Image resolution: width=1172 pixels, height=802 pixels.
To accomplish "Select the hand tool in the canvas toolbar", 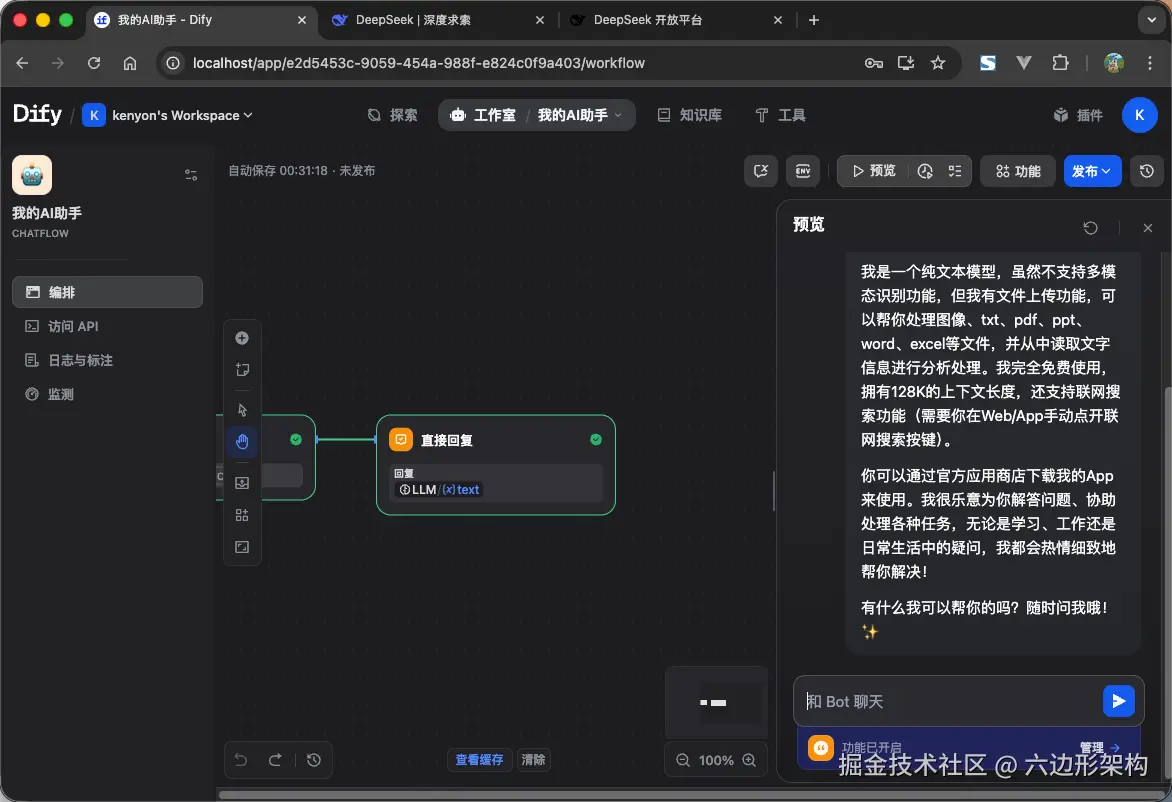I will point(242,441).
